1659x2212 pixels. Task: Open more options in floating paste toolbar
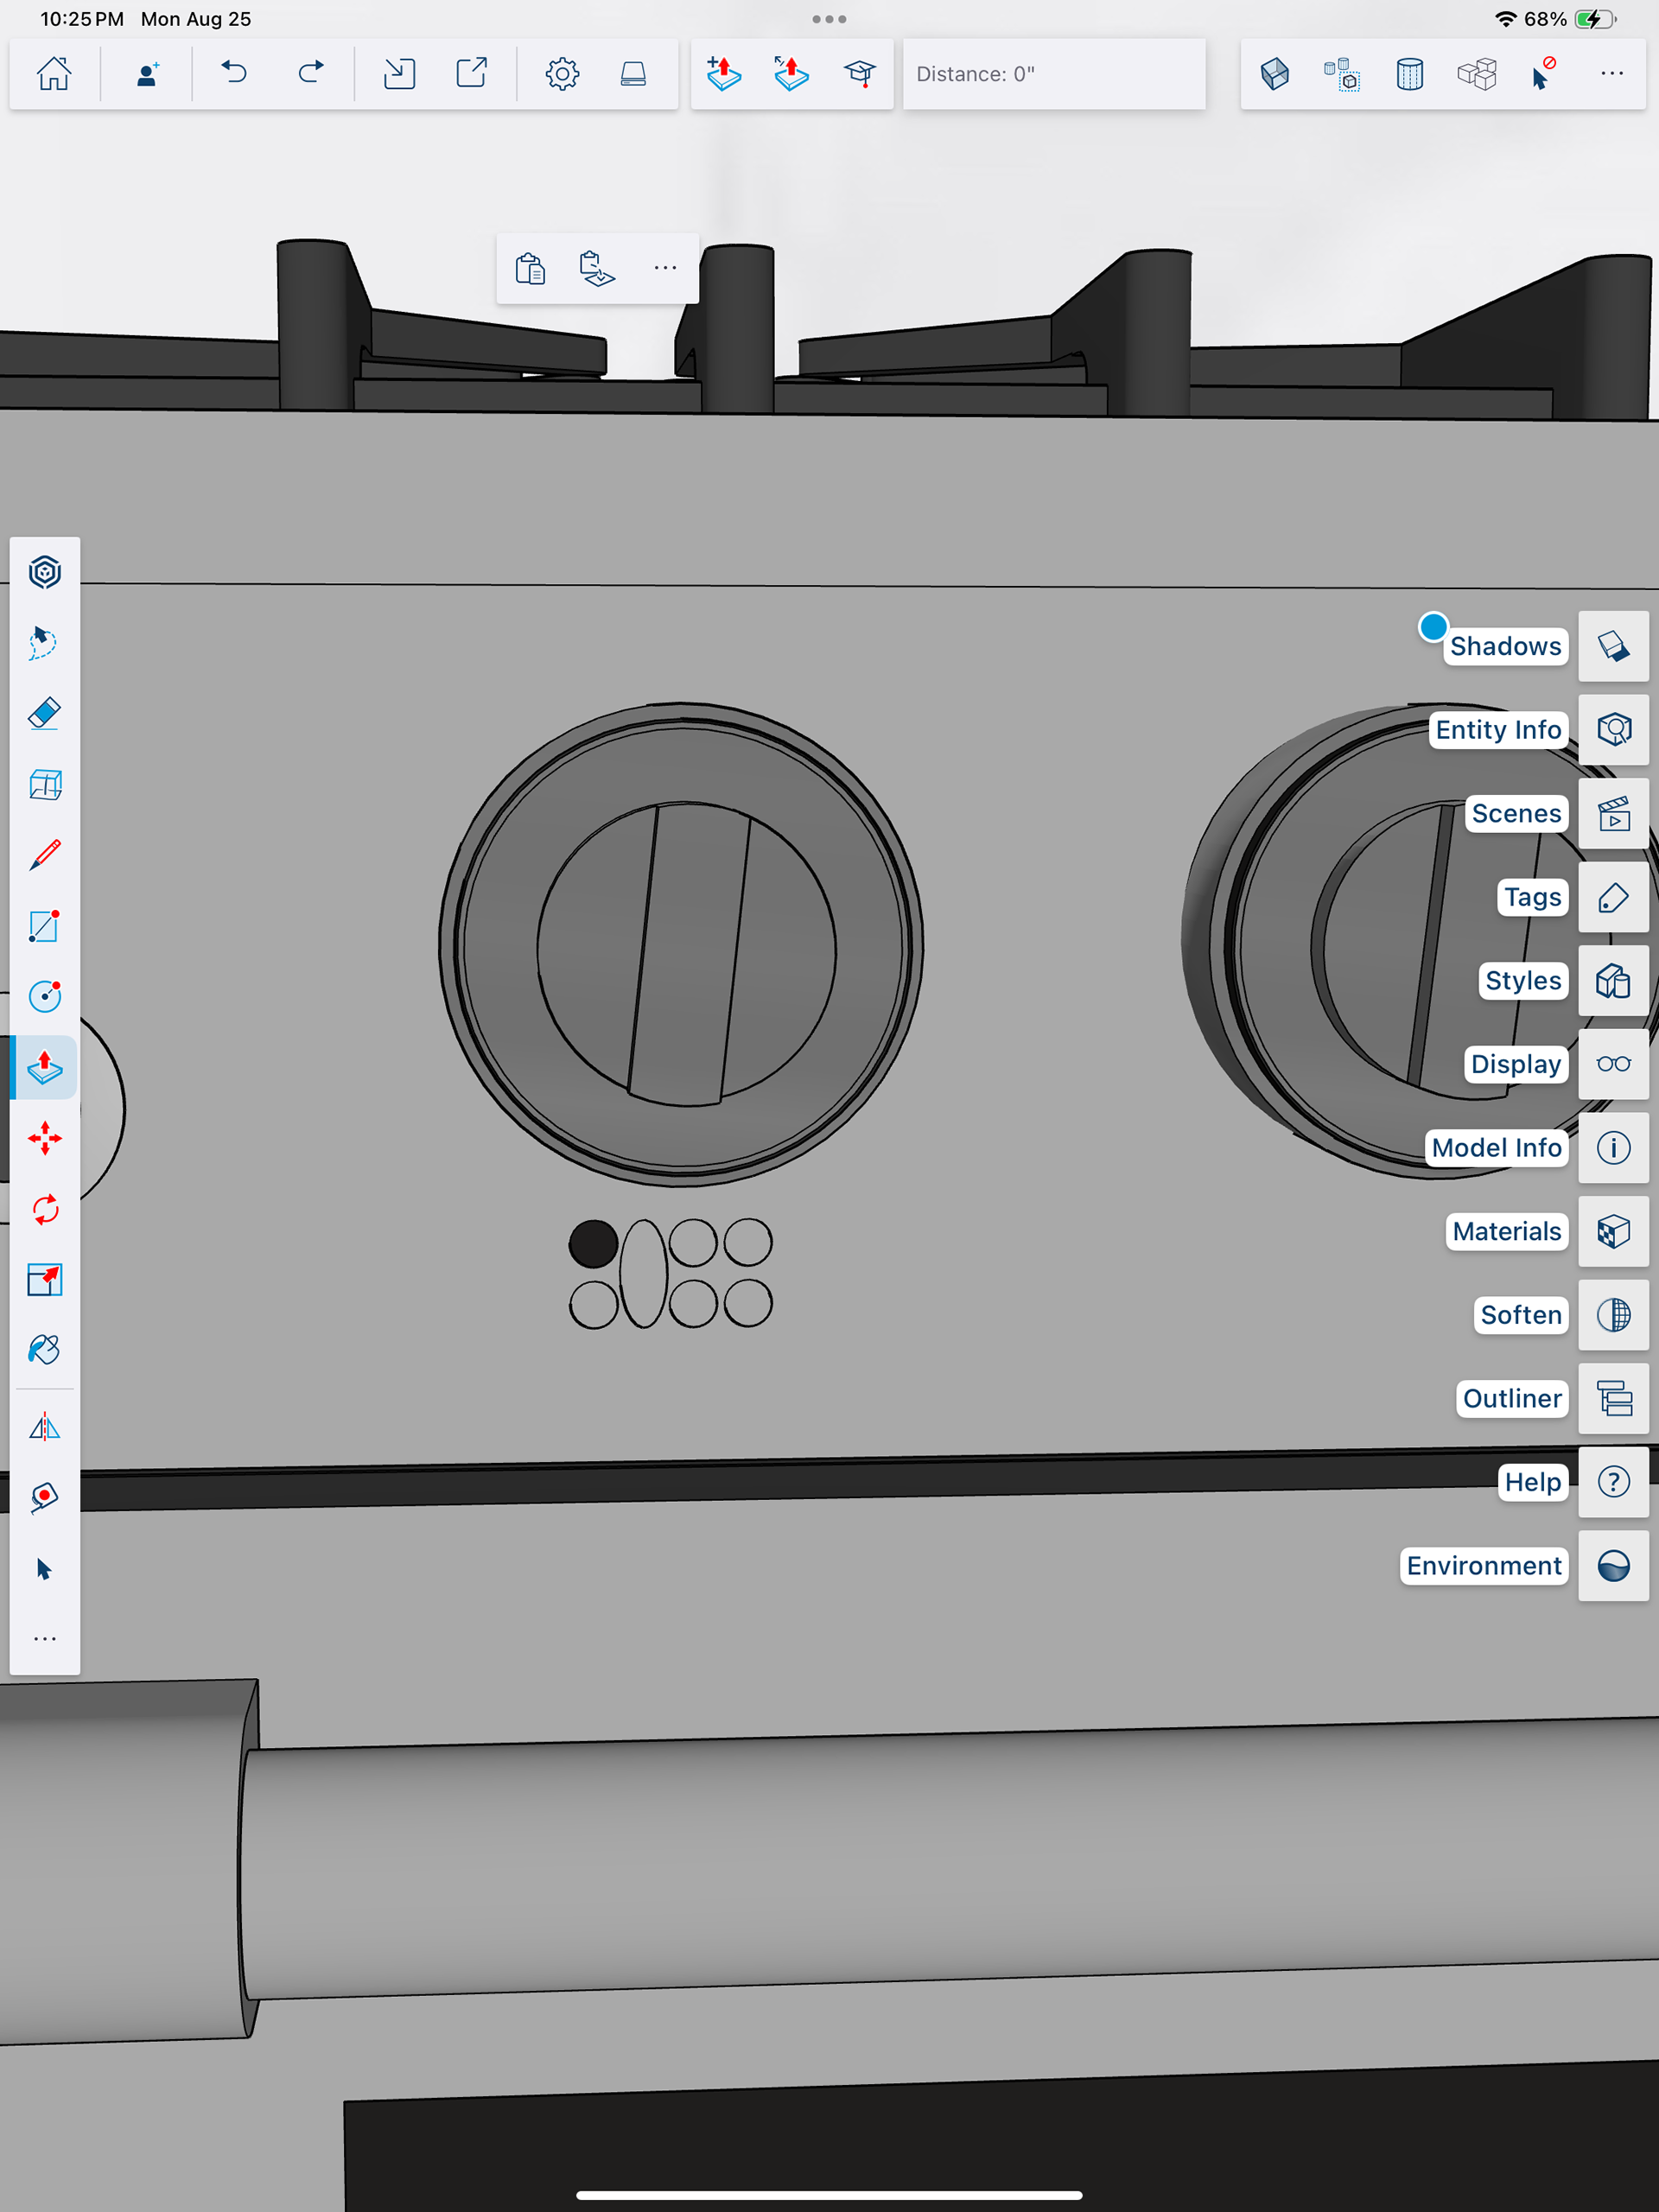pos(665,268)
